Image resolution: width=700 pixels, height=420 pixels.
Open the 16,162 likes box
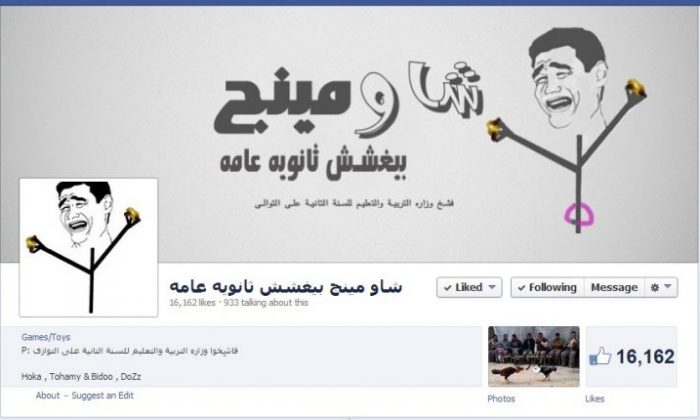[632, 356]
